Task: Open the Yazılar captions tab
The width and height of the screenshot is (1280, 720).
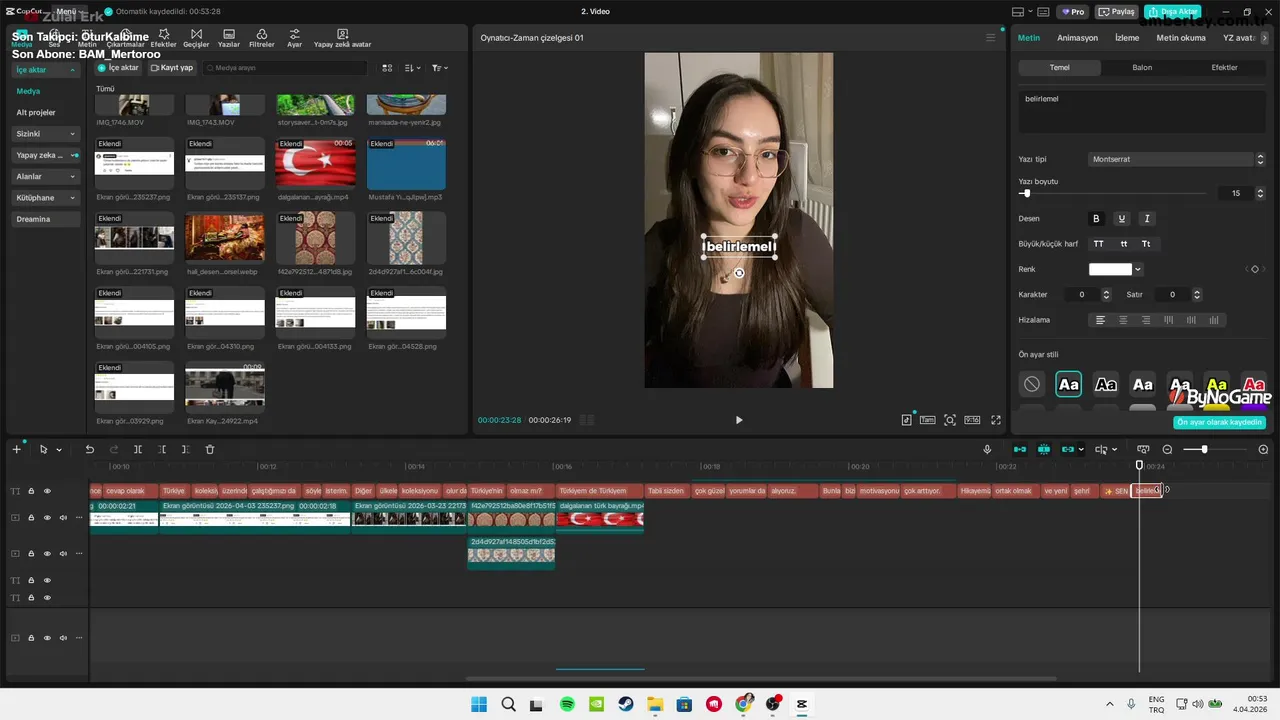Action: click(229, 38)
